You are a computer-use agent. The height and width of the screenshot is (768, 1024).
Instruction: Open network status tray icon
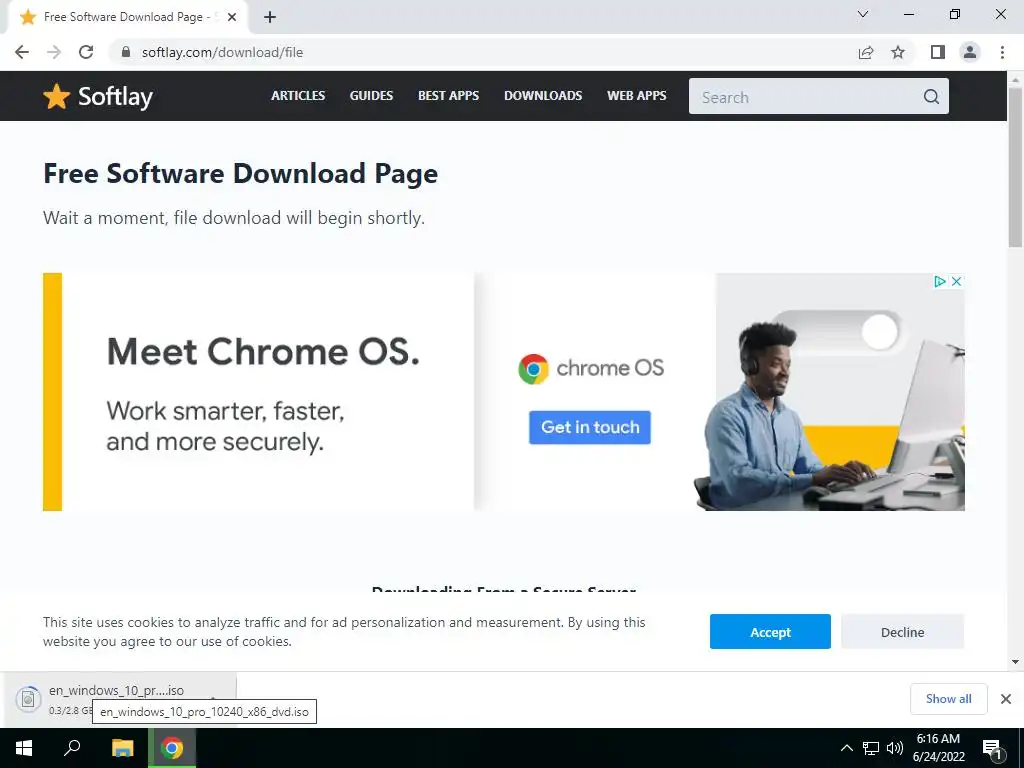871,748
